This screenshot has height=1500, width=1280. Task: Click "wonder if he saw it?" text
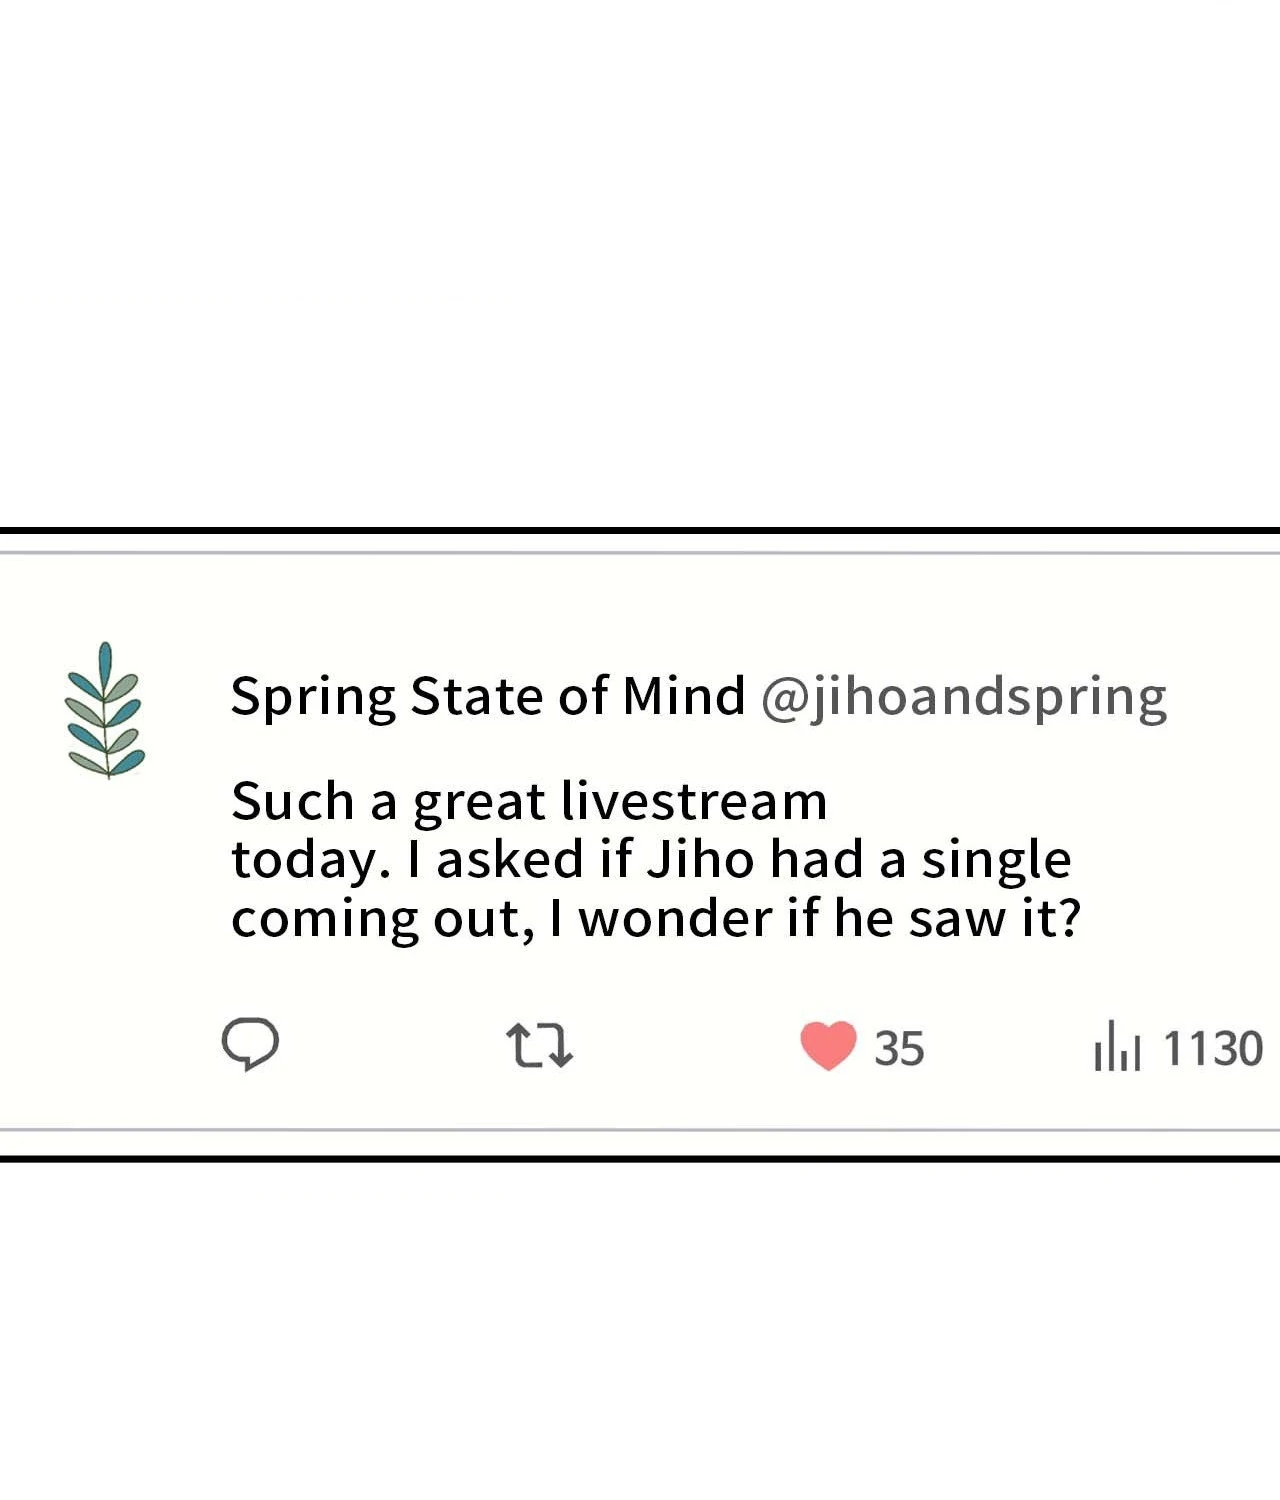(830, 918)
